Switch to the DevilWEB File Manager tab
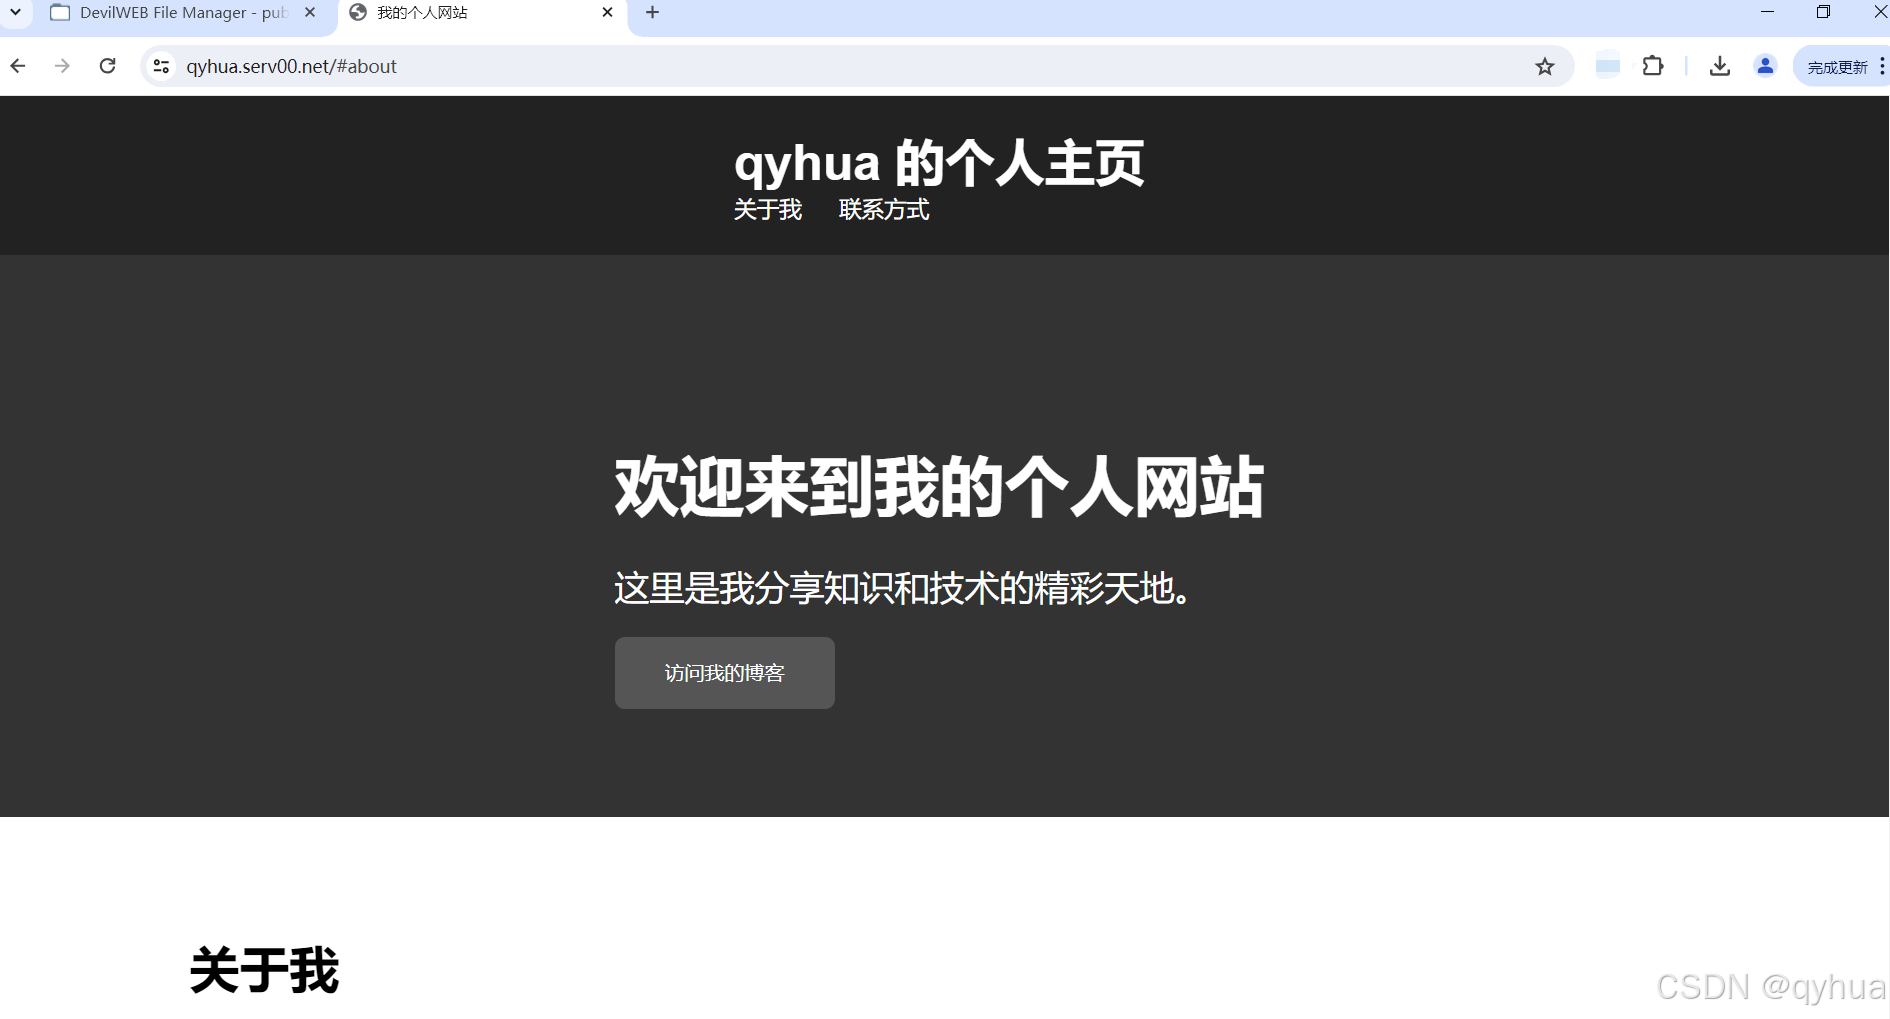The height and width of the screenshot is (1019, 1890). [x=170, y=12]
